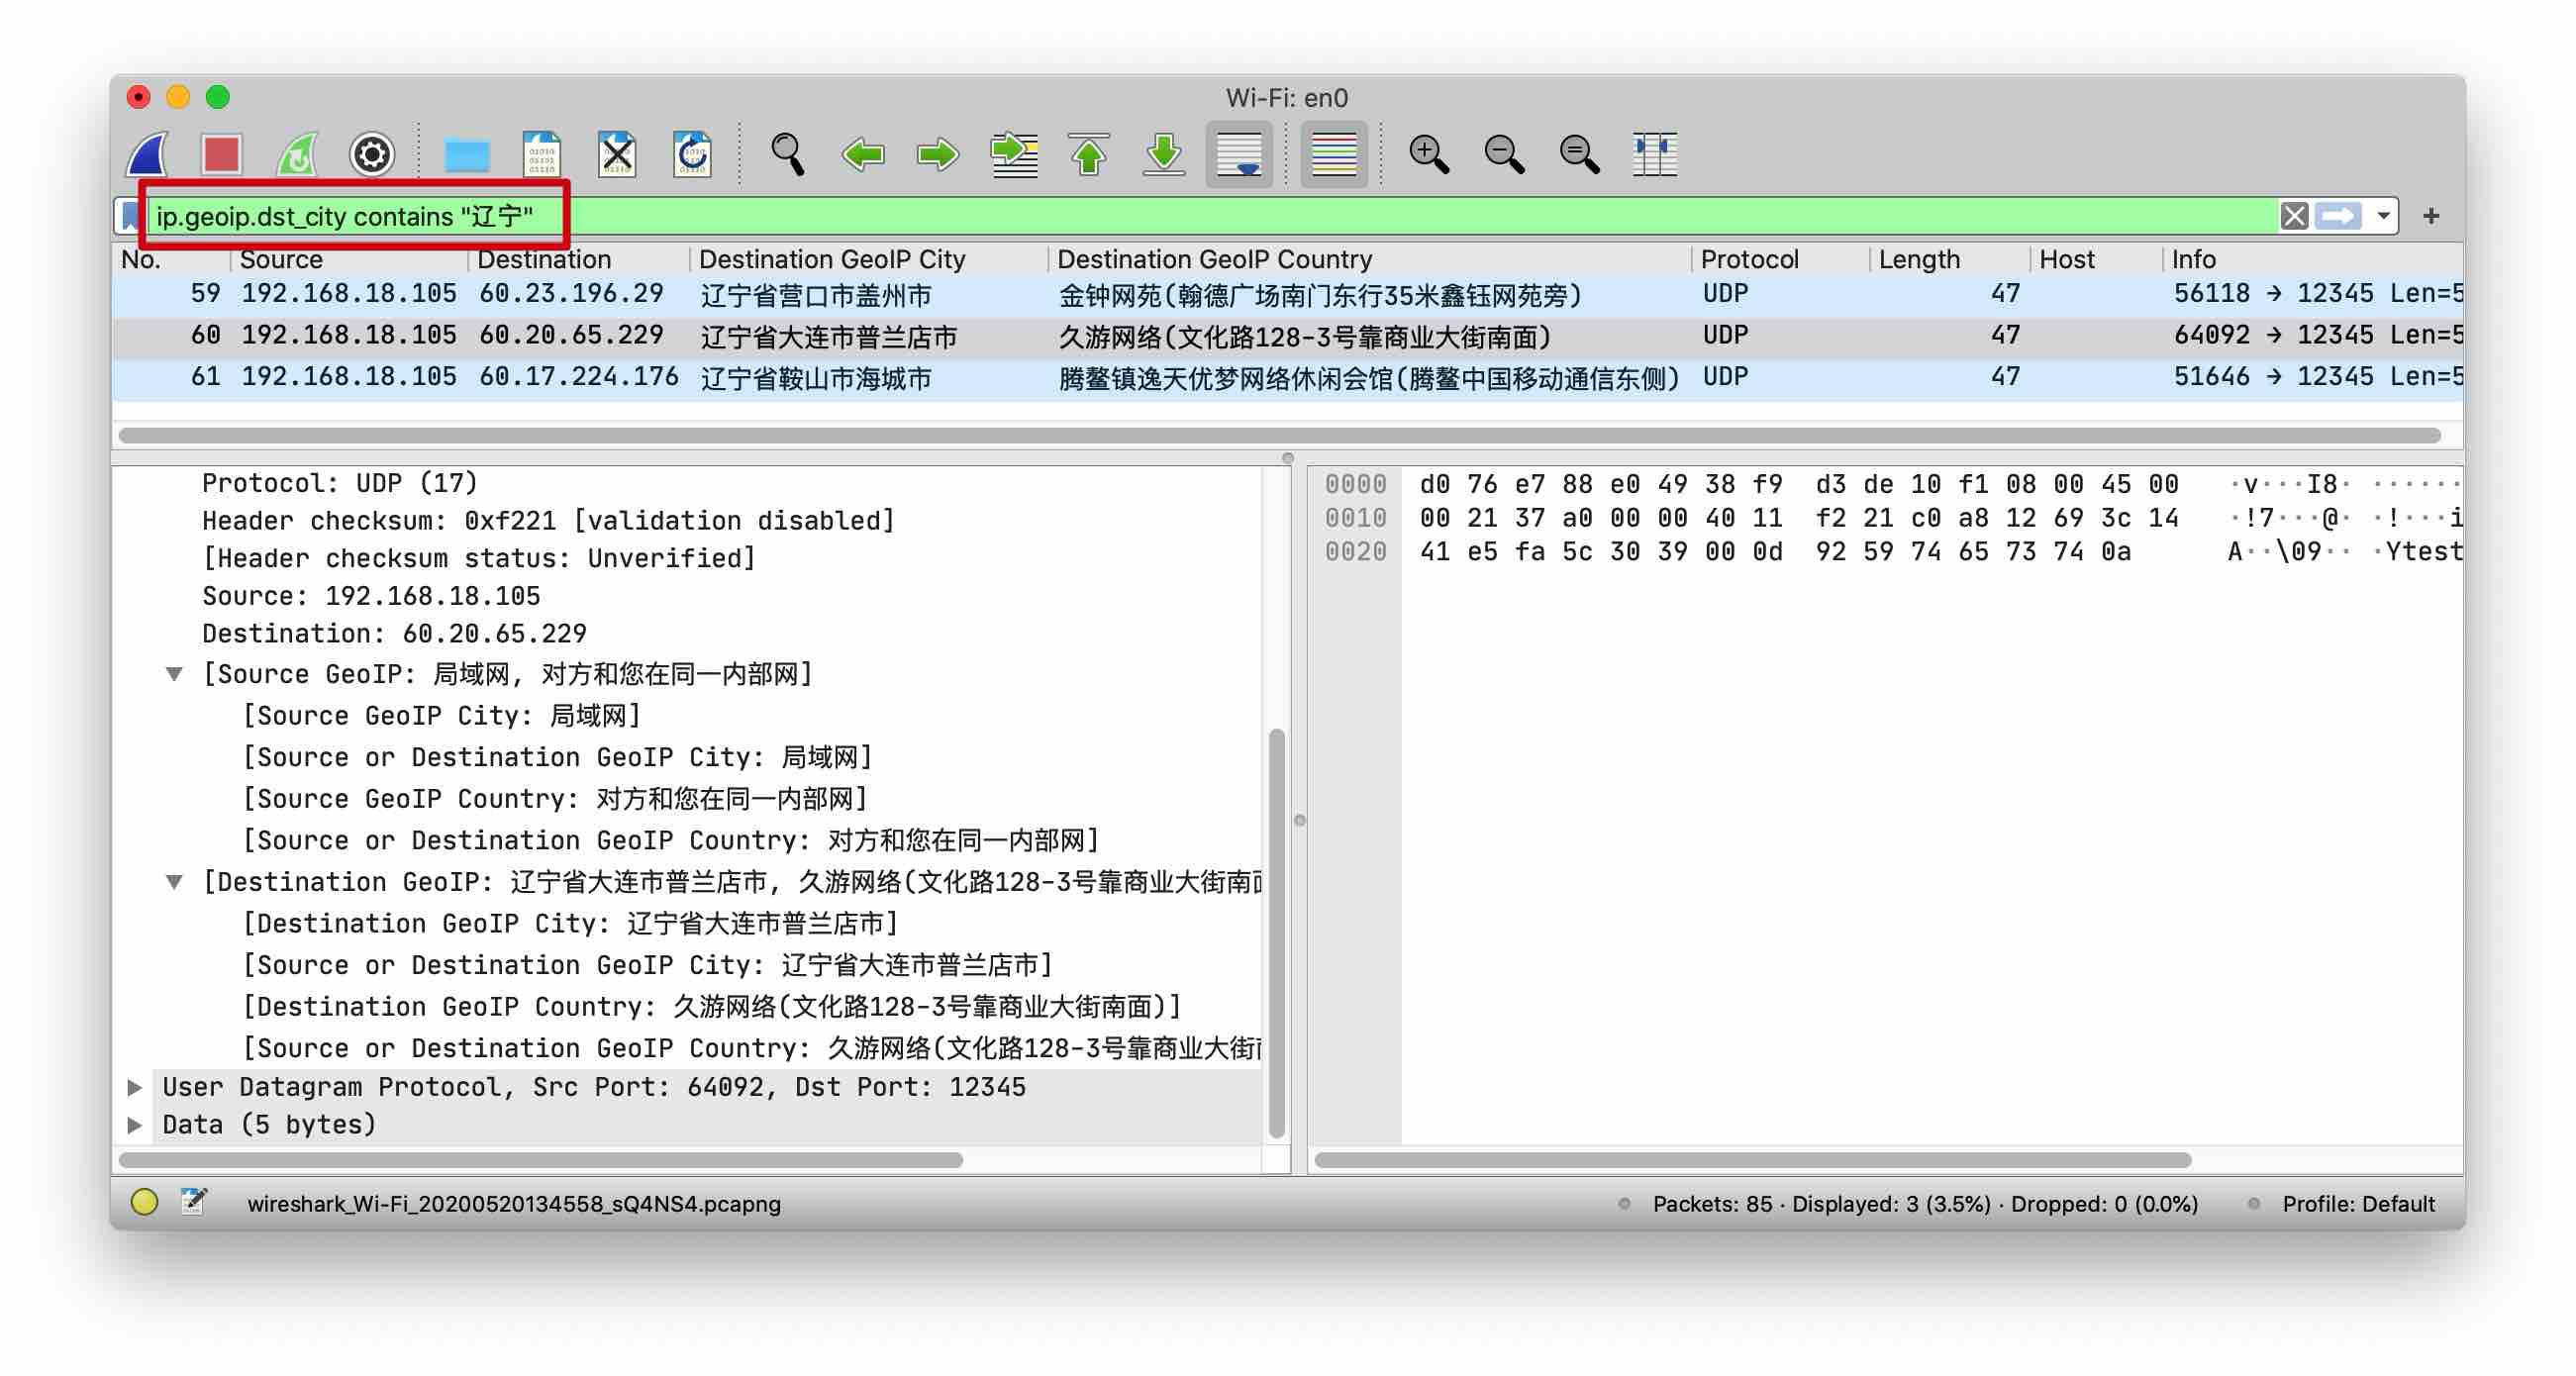This screenshot has height=1376, width=2576.
Task: Click the packet list horizontal scrollbar
Action: (1278, 435)
